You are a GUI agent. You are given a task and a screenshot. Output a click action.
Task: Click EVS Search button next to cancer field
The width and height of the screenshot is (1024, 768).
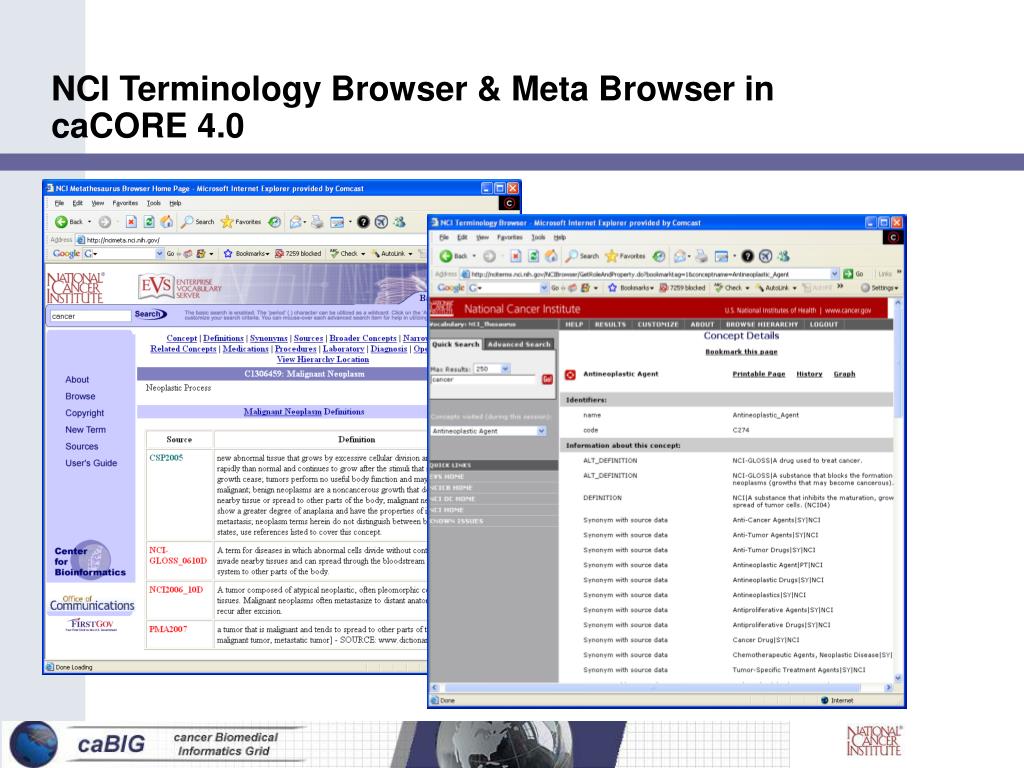[x=150, y=314]
